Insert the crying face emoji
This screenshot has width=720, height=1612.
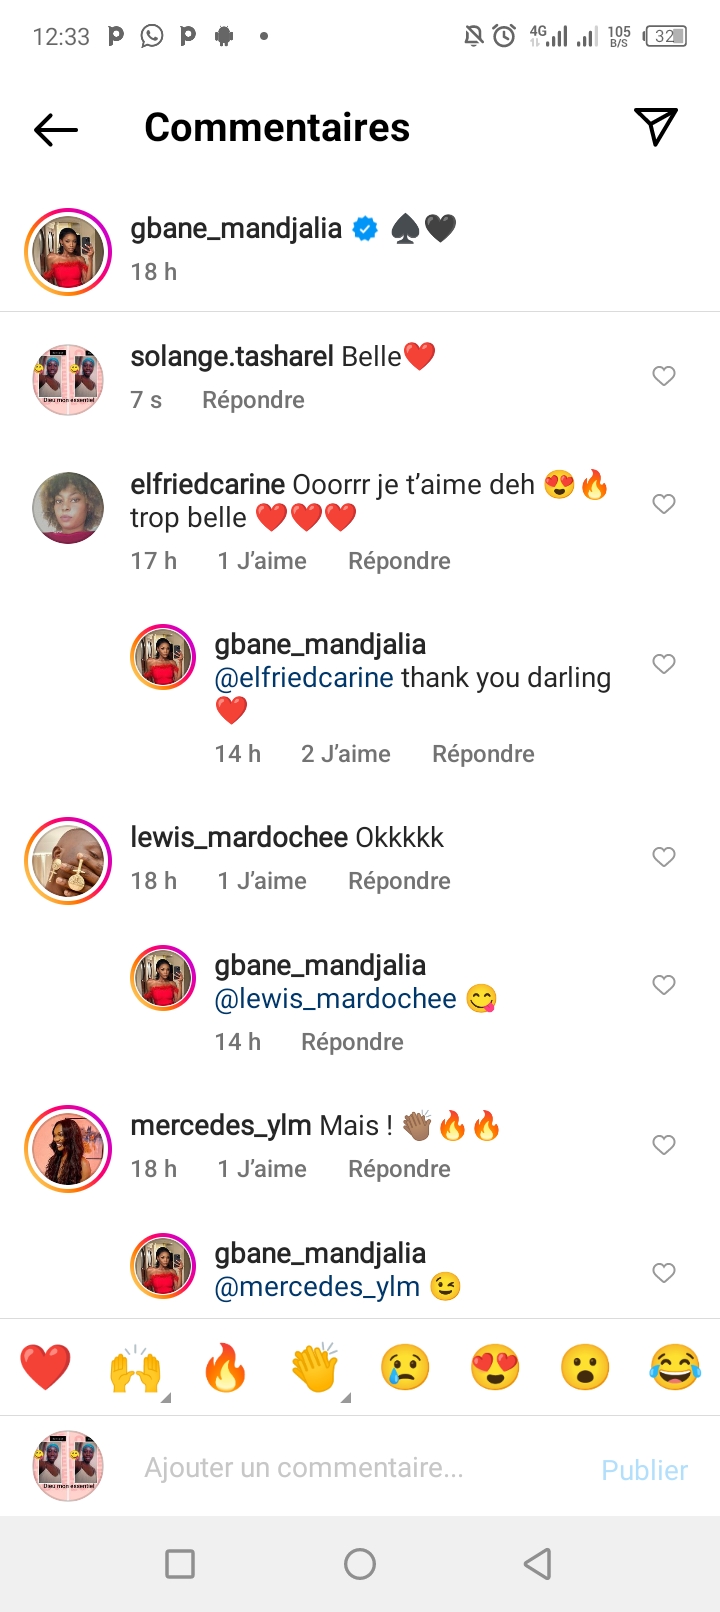point(405,1367)
